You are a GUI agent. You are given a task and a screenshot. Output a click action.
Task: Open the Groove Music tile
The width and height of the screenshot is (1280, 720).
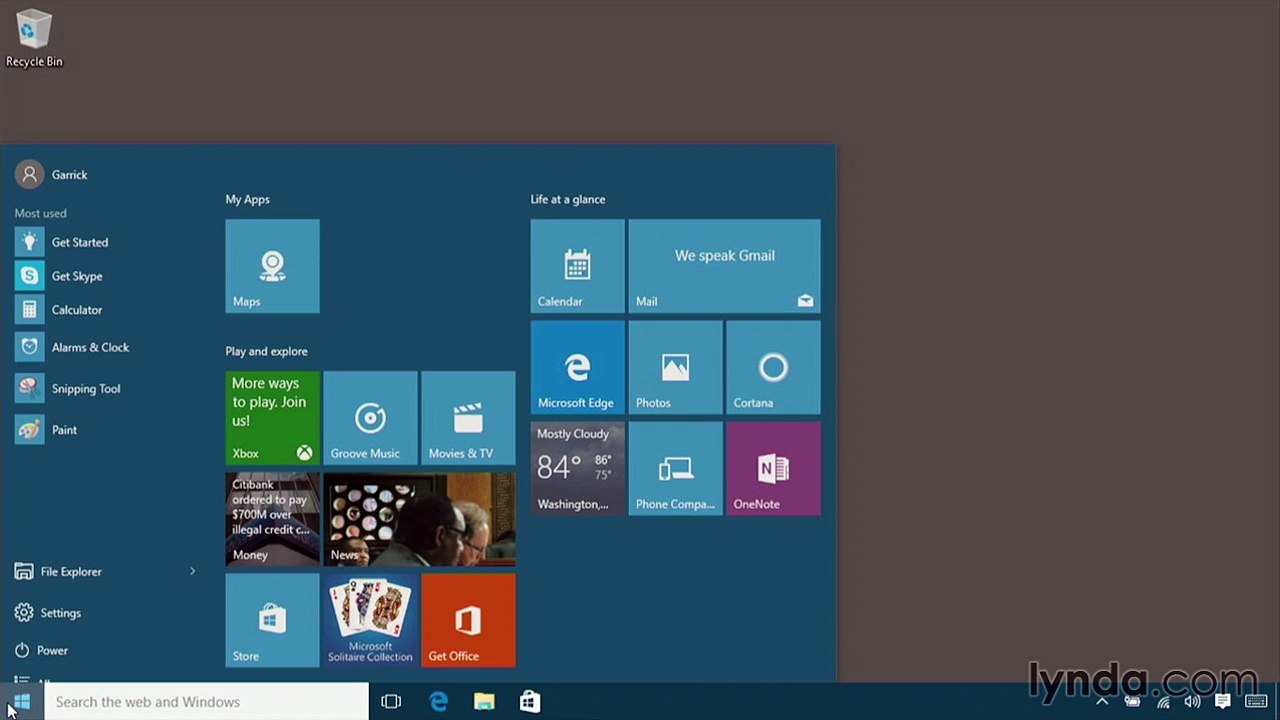[x=370, y=418]
